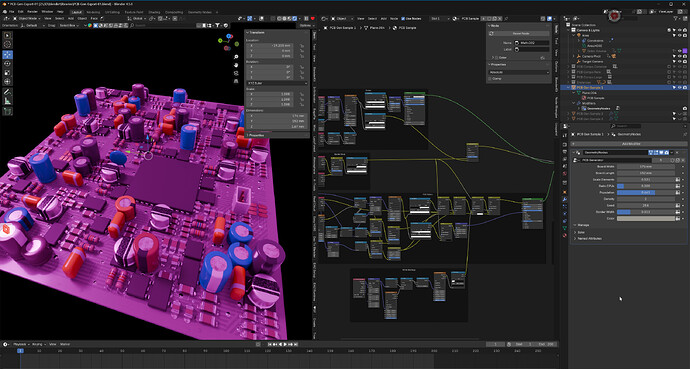
Task: Jump to the timeline start frame button
Action: tap(270, 344)
